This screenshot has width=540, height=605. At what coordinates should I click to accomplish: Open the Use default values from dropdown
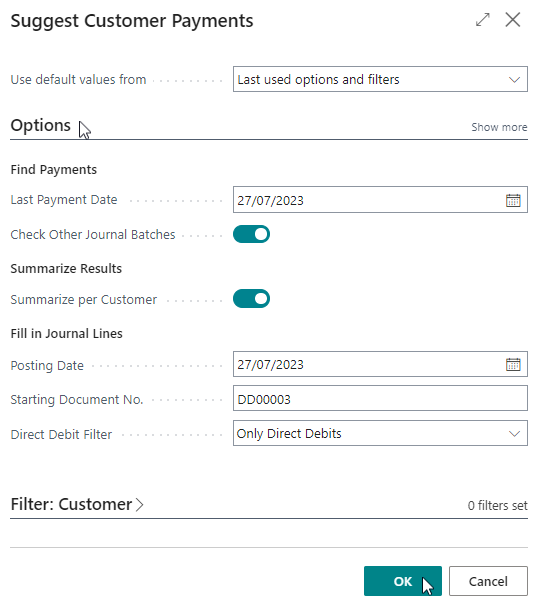pos(380,79)
